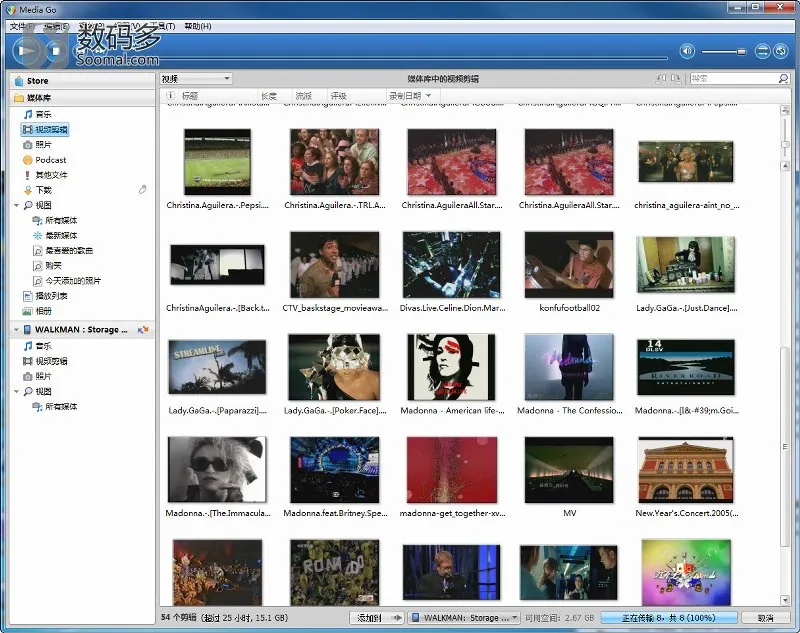This screenshot has height=633, width=800.
Task: Select the 今天添加的照片 view
Action: [66, 281]
